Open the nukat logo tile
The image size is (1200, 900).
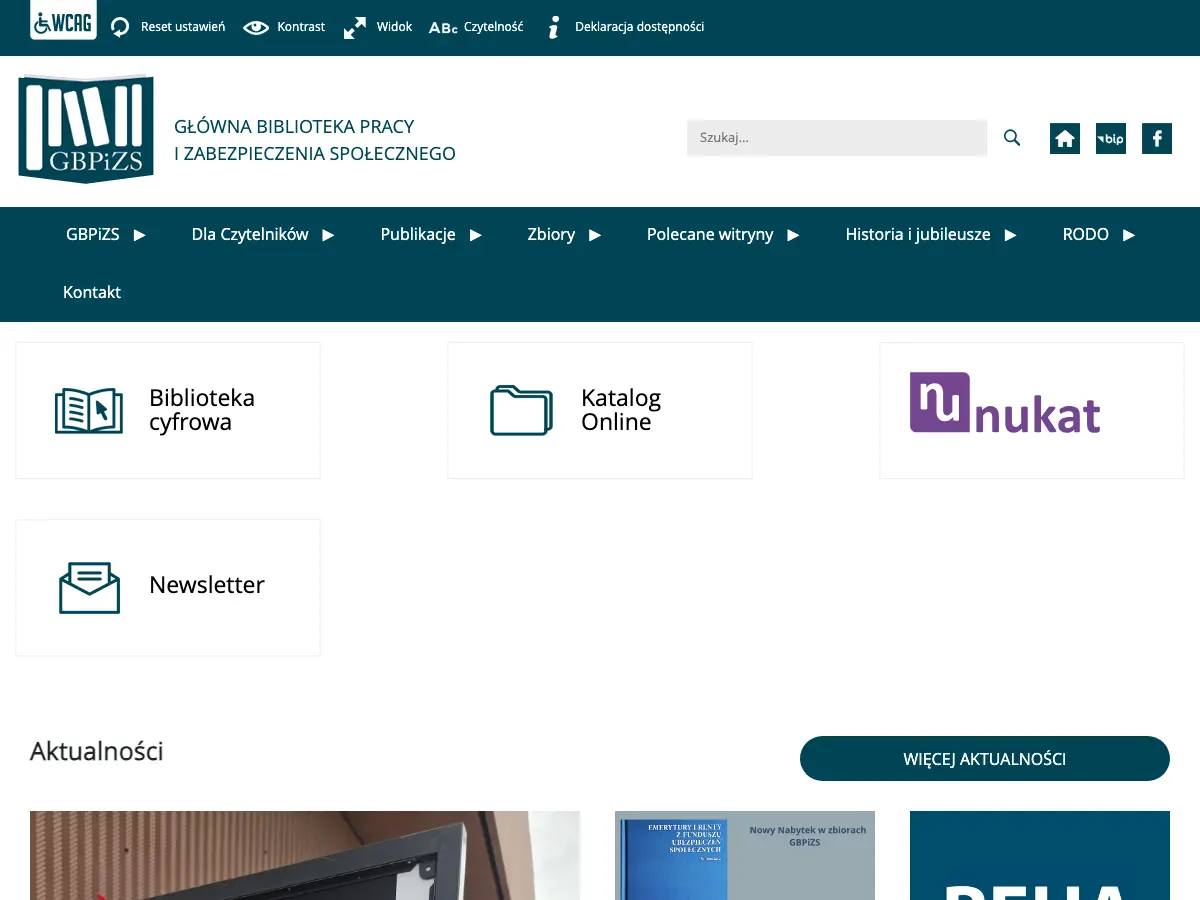point(1032,411)
